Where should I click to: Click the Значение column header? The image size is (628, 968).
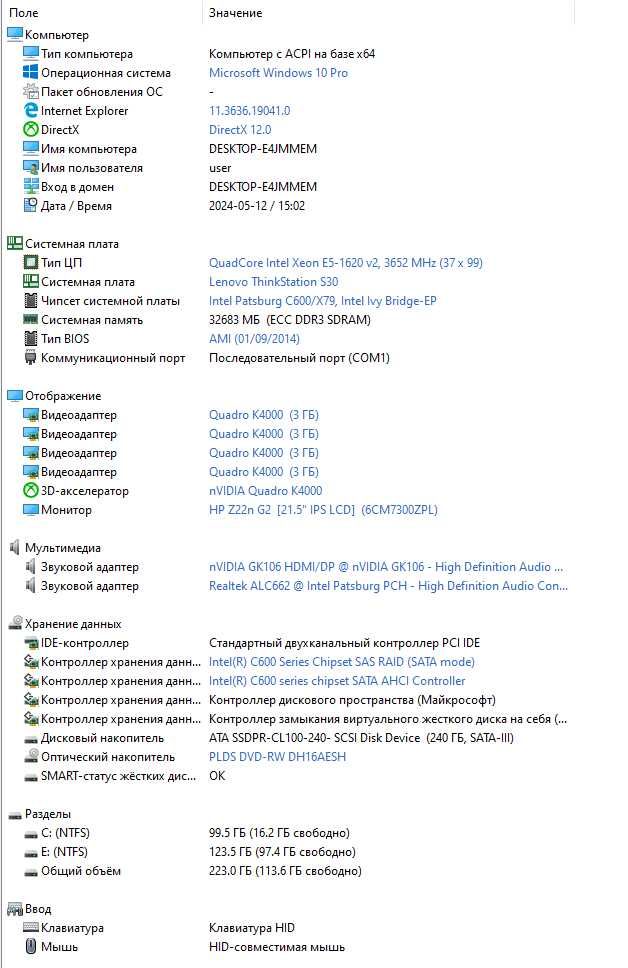pyautogui.click(x=235, y=12)
